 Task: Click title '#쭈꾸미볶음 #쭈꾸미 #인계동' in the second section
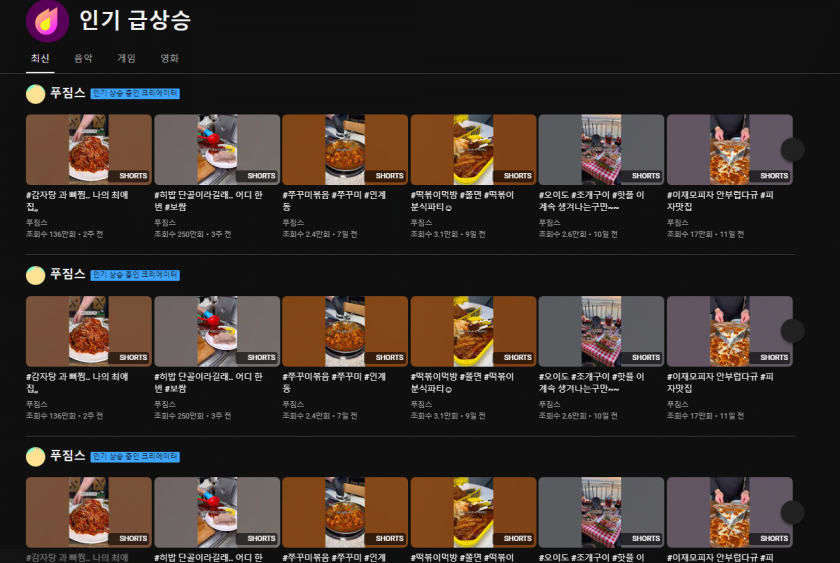point(334,382)
